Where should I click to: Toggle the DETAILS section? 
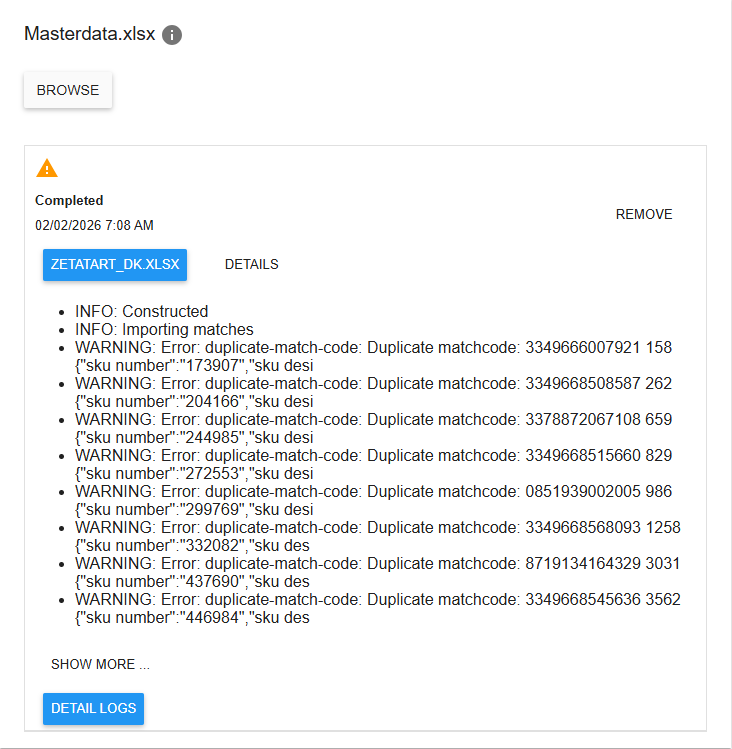click(x=251, y=265)
